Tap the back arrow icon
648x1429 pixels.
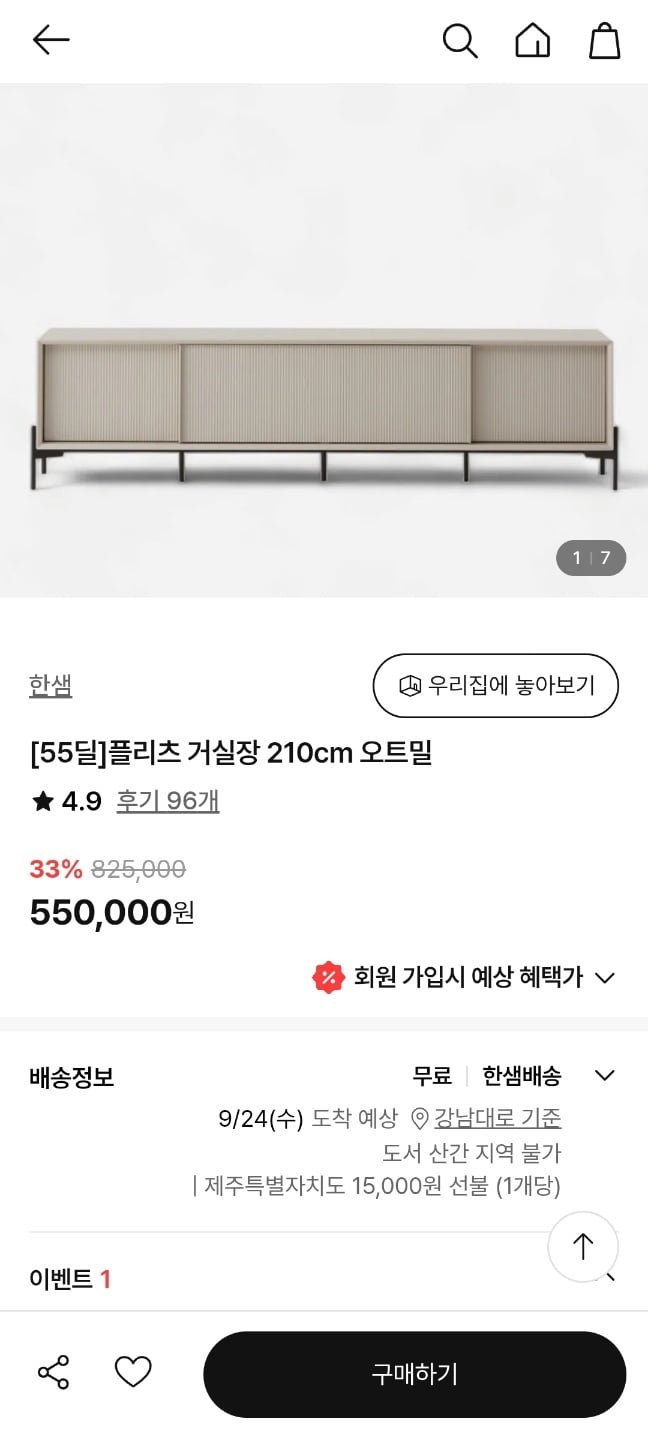[51, 40]
